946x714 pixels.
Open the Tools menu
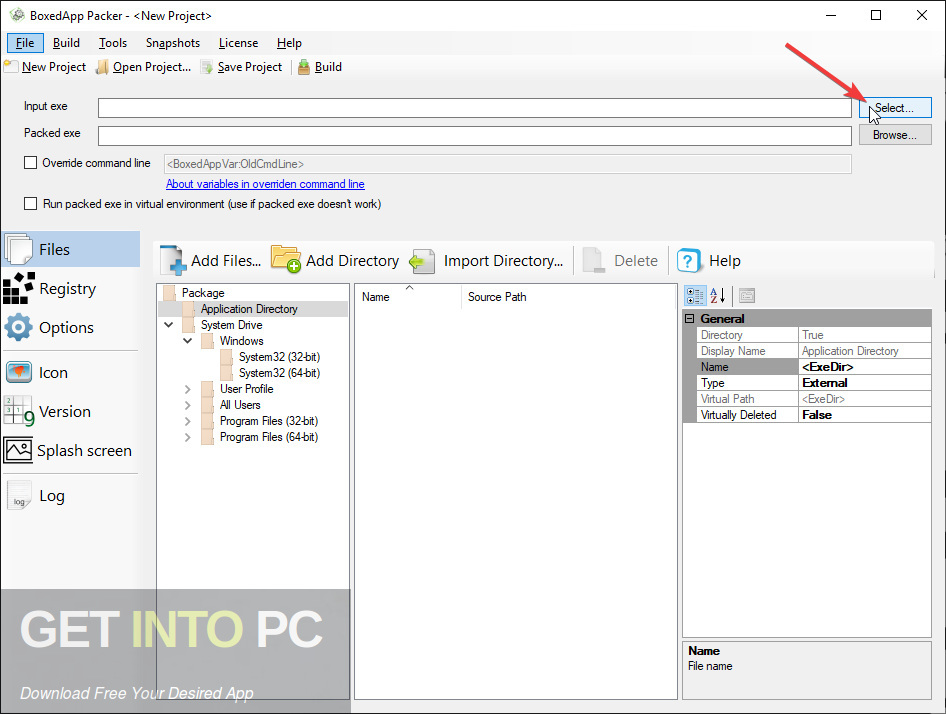113,43
